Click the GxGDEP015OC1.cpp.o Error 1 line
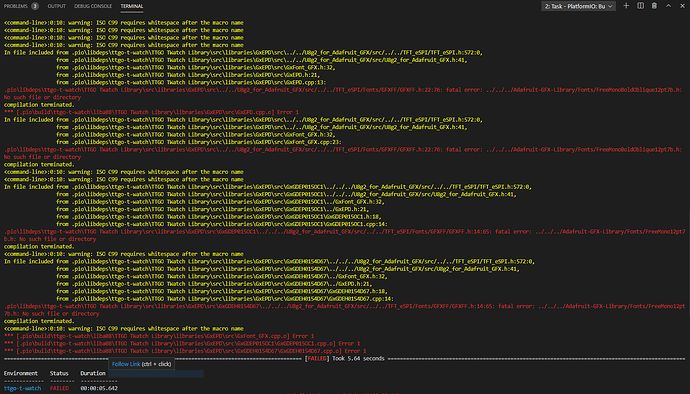Image resolution: width=690 pixels, height=394 pixels. (182, 344)
